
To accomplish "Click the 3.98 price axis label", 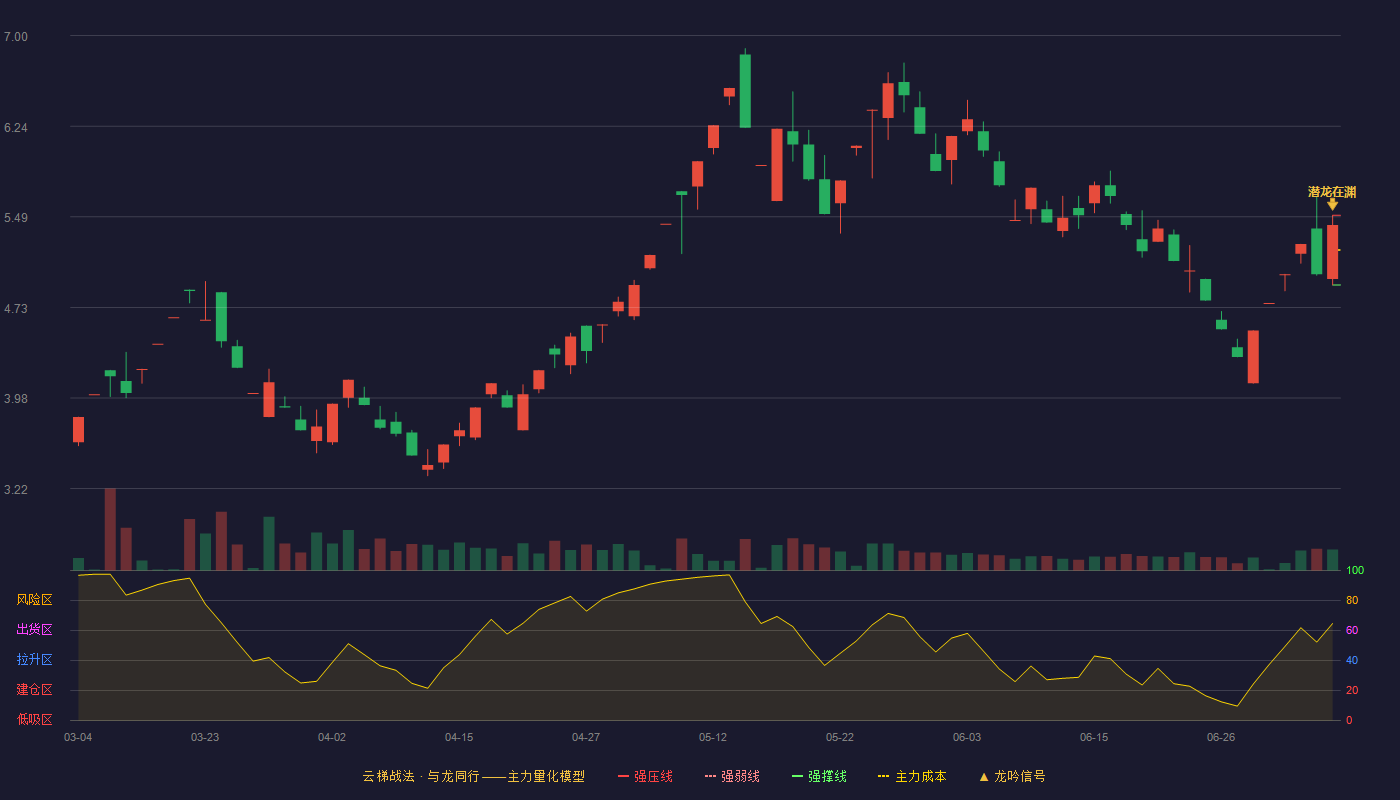I will click(16, 399).
